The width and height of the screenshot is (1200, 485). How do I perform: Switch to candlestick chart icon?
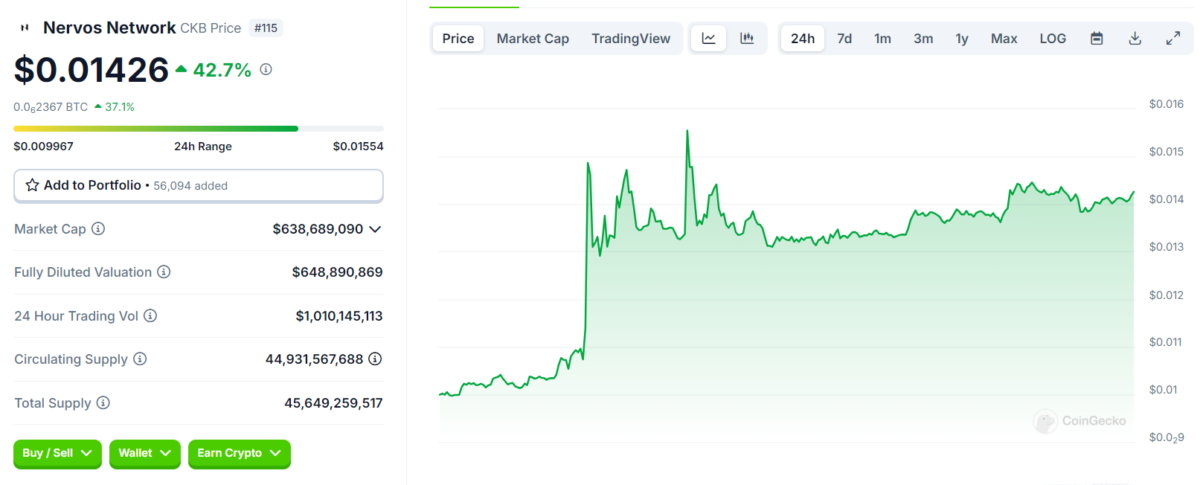747,39
